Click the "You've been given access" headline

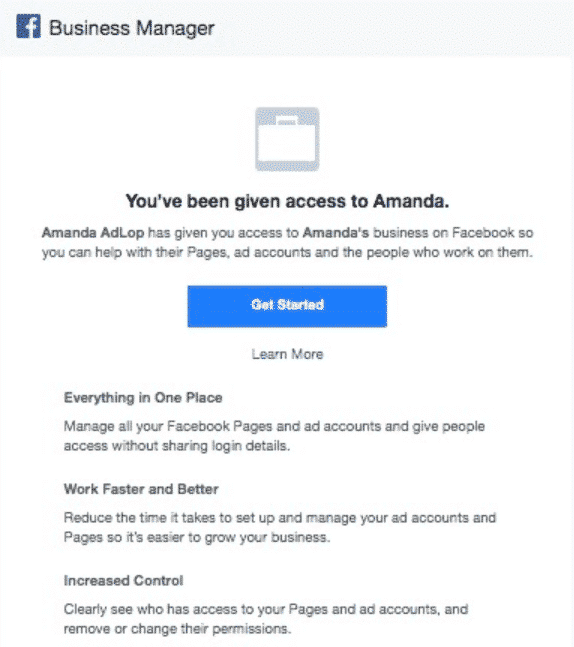pos(287,201)
